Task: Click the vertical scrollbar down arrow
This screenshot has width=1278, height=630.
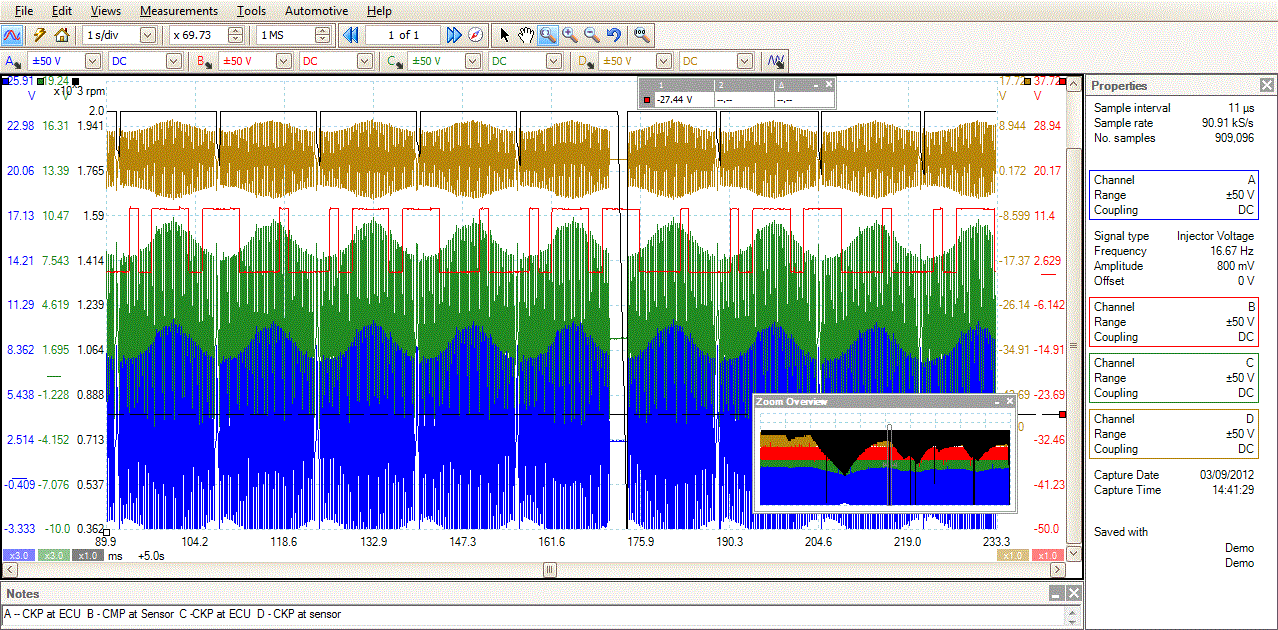Action: point(1074,554)
